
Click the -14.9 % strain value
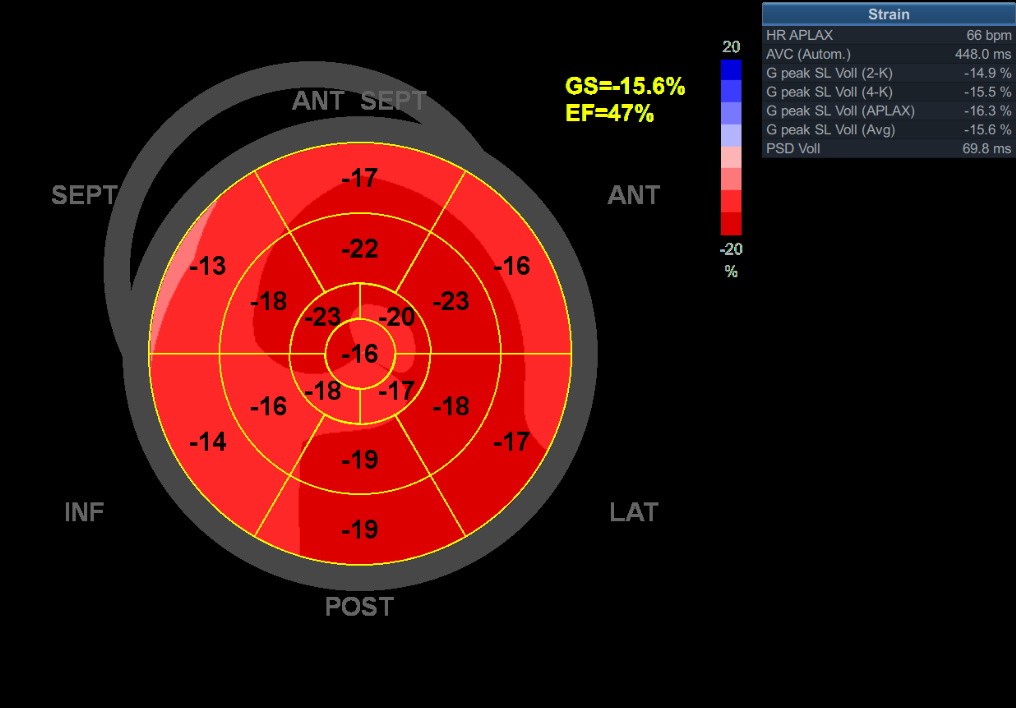pyautogui.click(x=987, y=73)
